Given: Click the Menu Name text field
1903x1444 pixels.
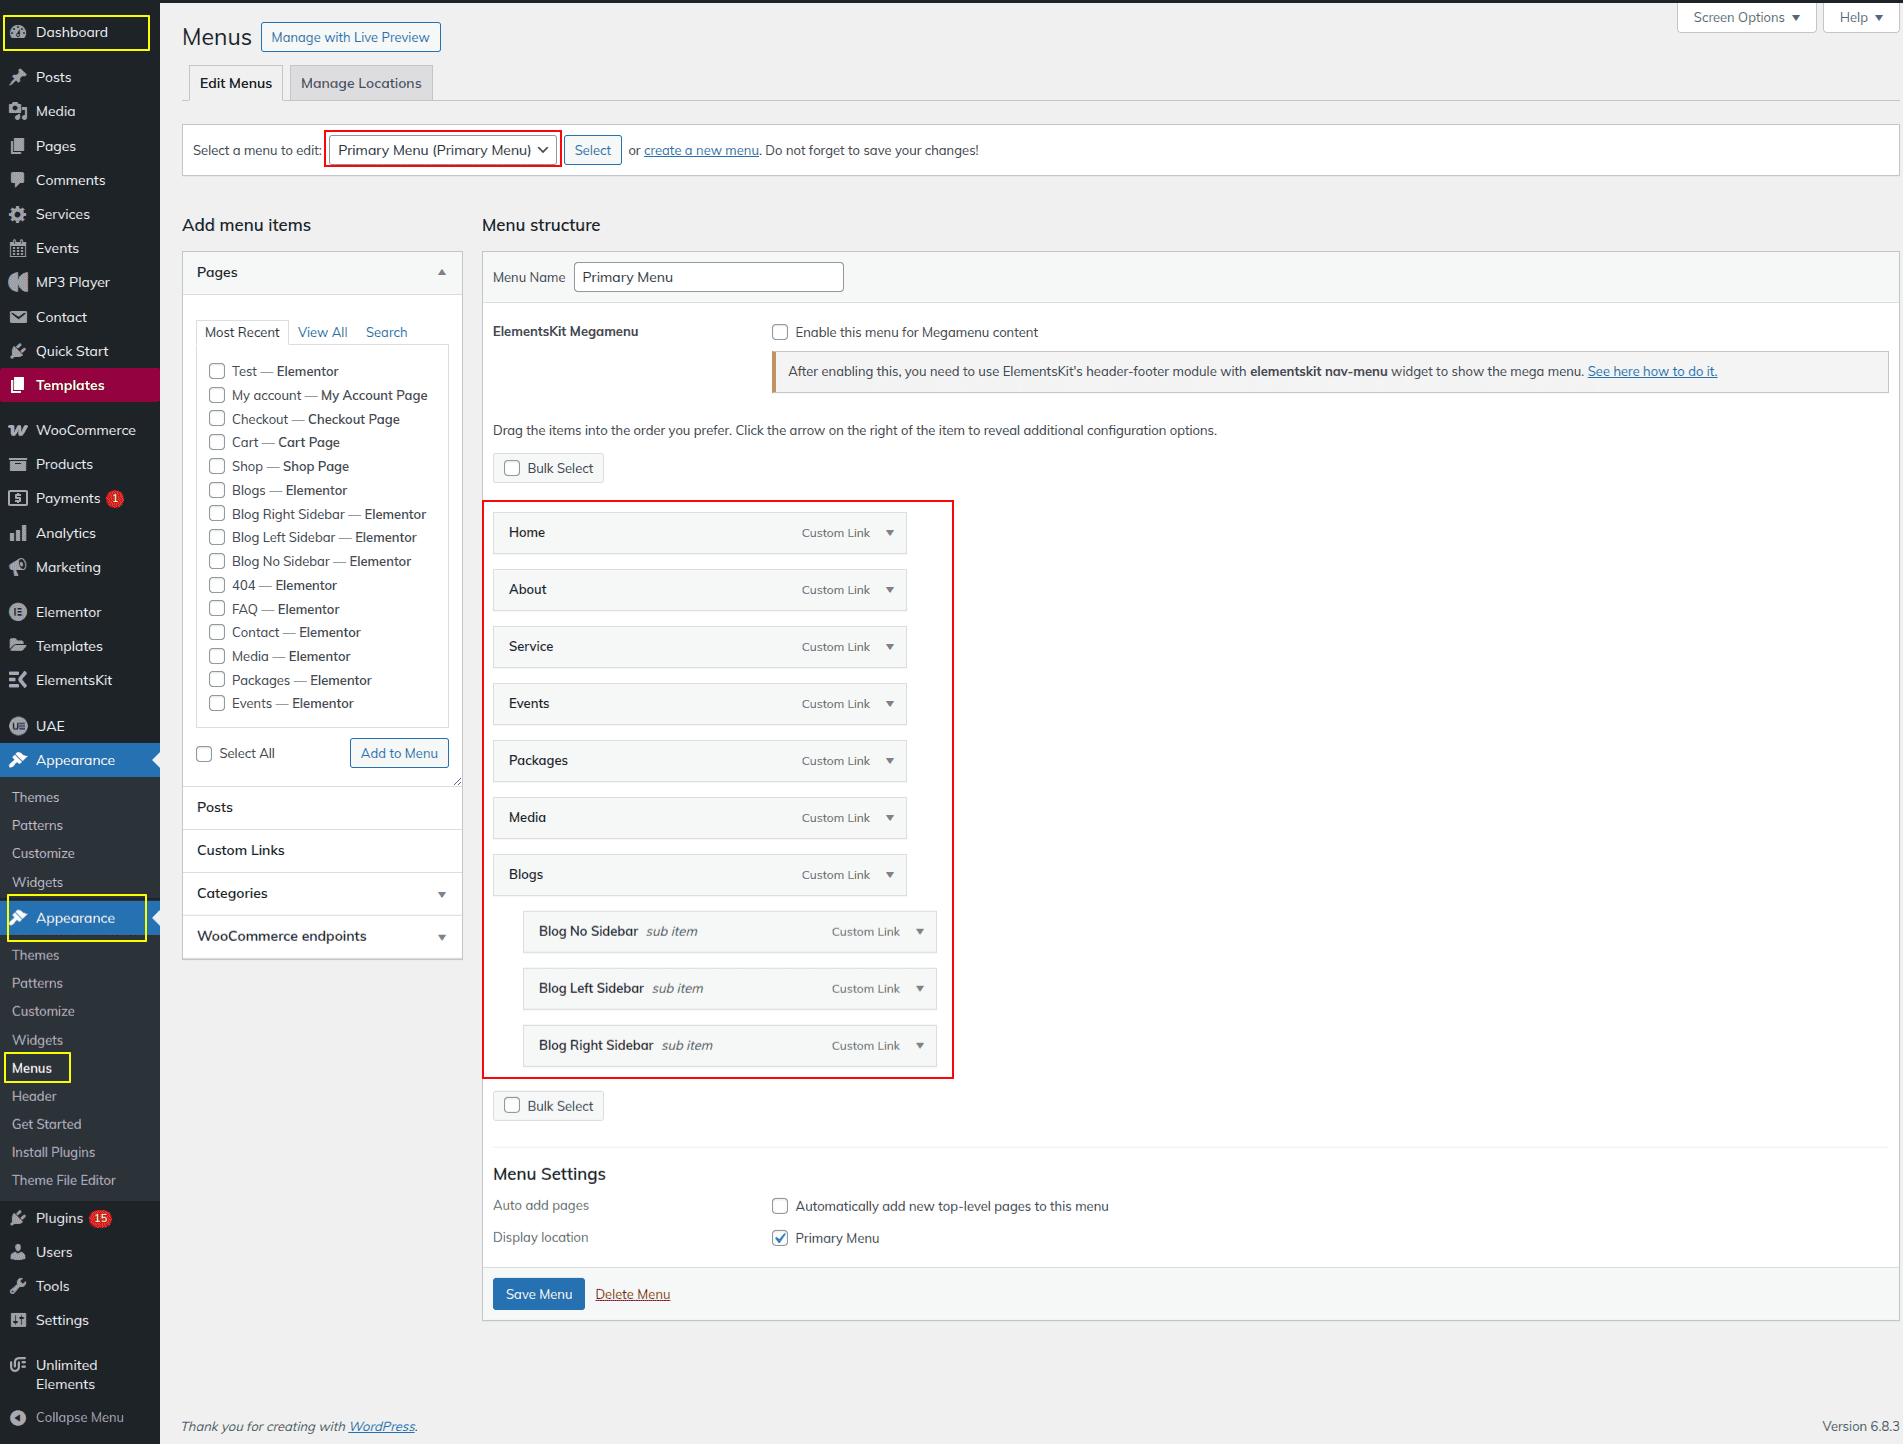Looking at the screenshot, I should [x=708, y=277].
